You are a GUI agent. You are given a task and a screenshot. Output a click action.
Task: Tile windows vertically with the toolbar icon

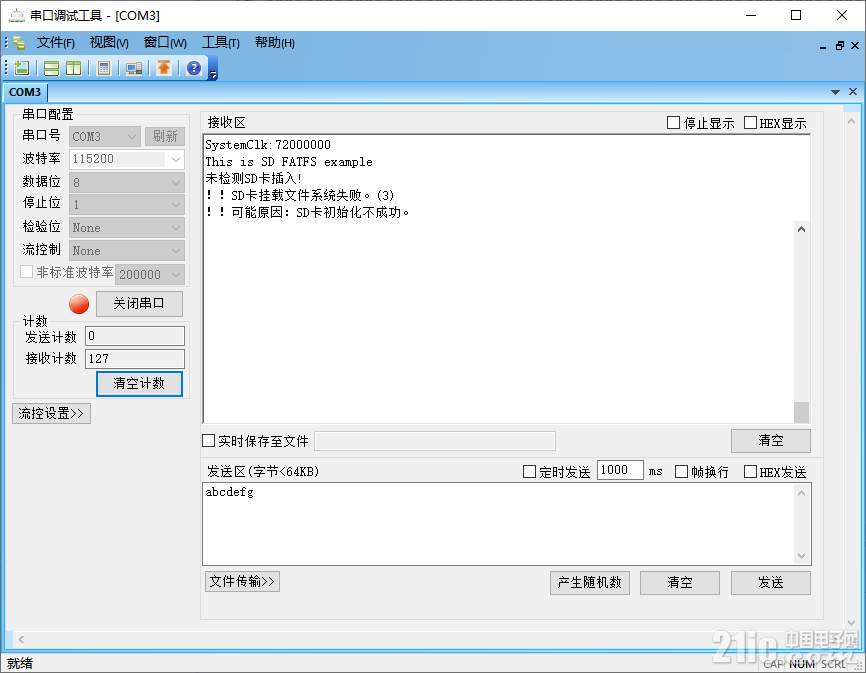coord(73,68)
